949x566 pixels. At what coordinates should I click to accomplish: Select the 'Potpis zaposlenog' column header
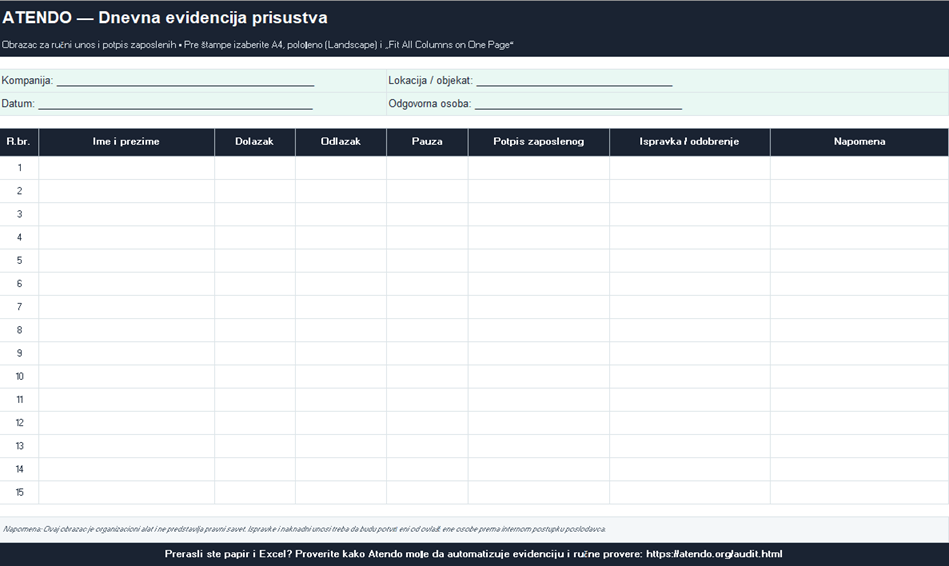[539, 142]
